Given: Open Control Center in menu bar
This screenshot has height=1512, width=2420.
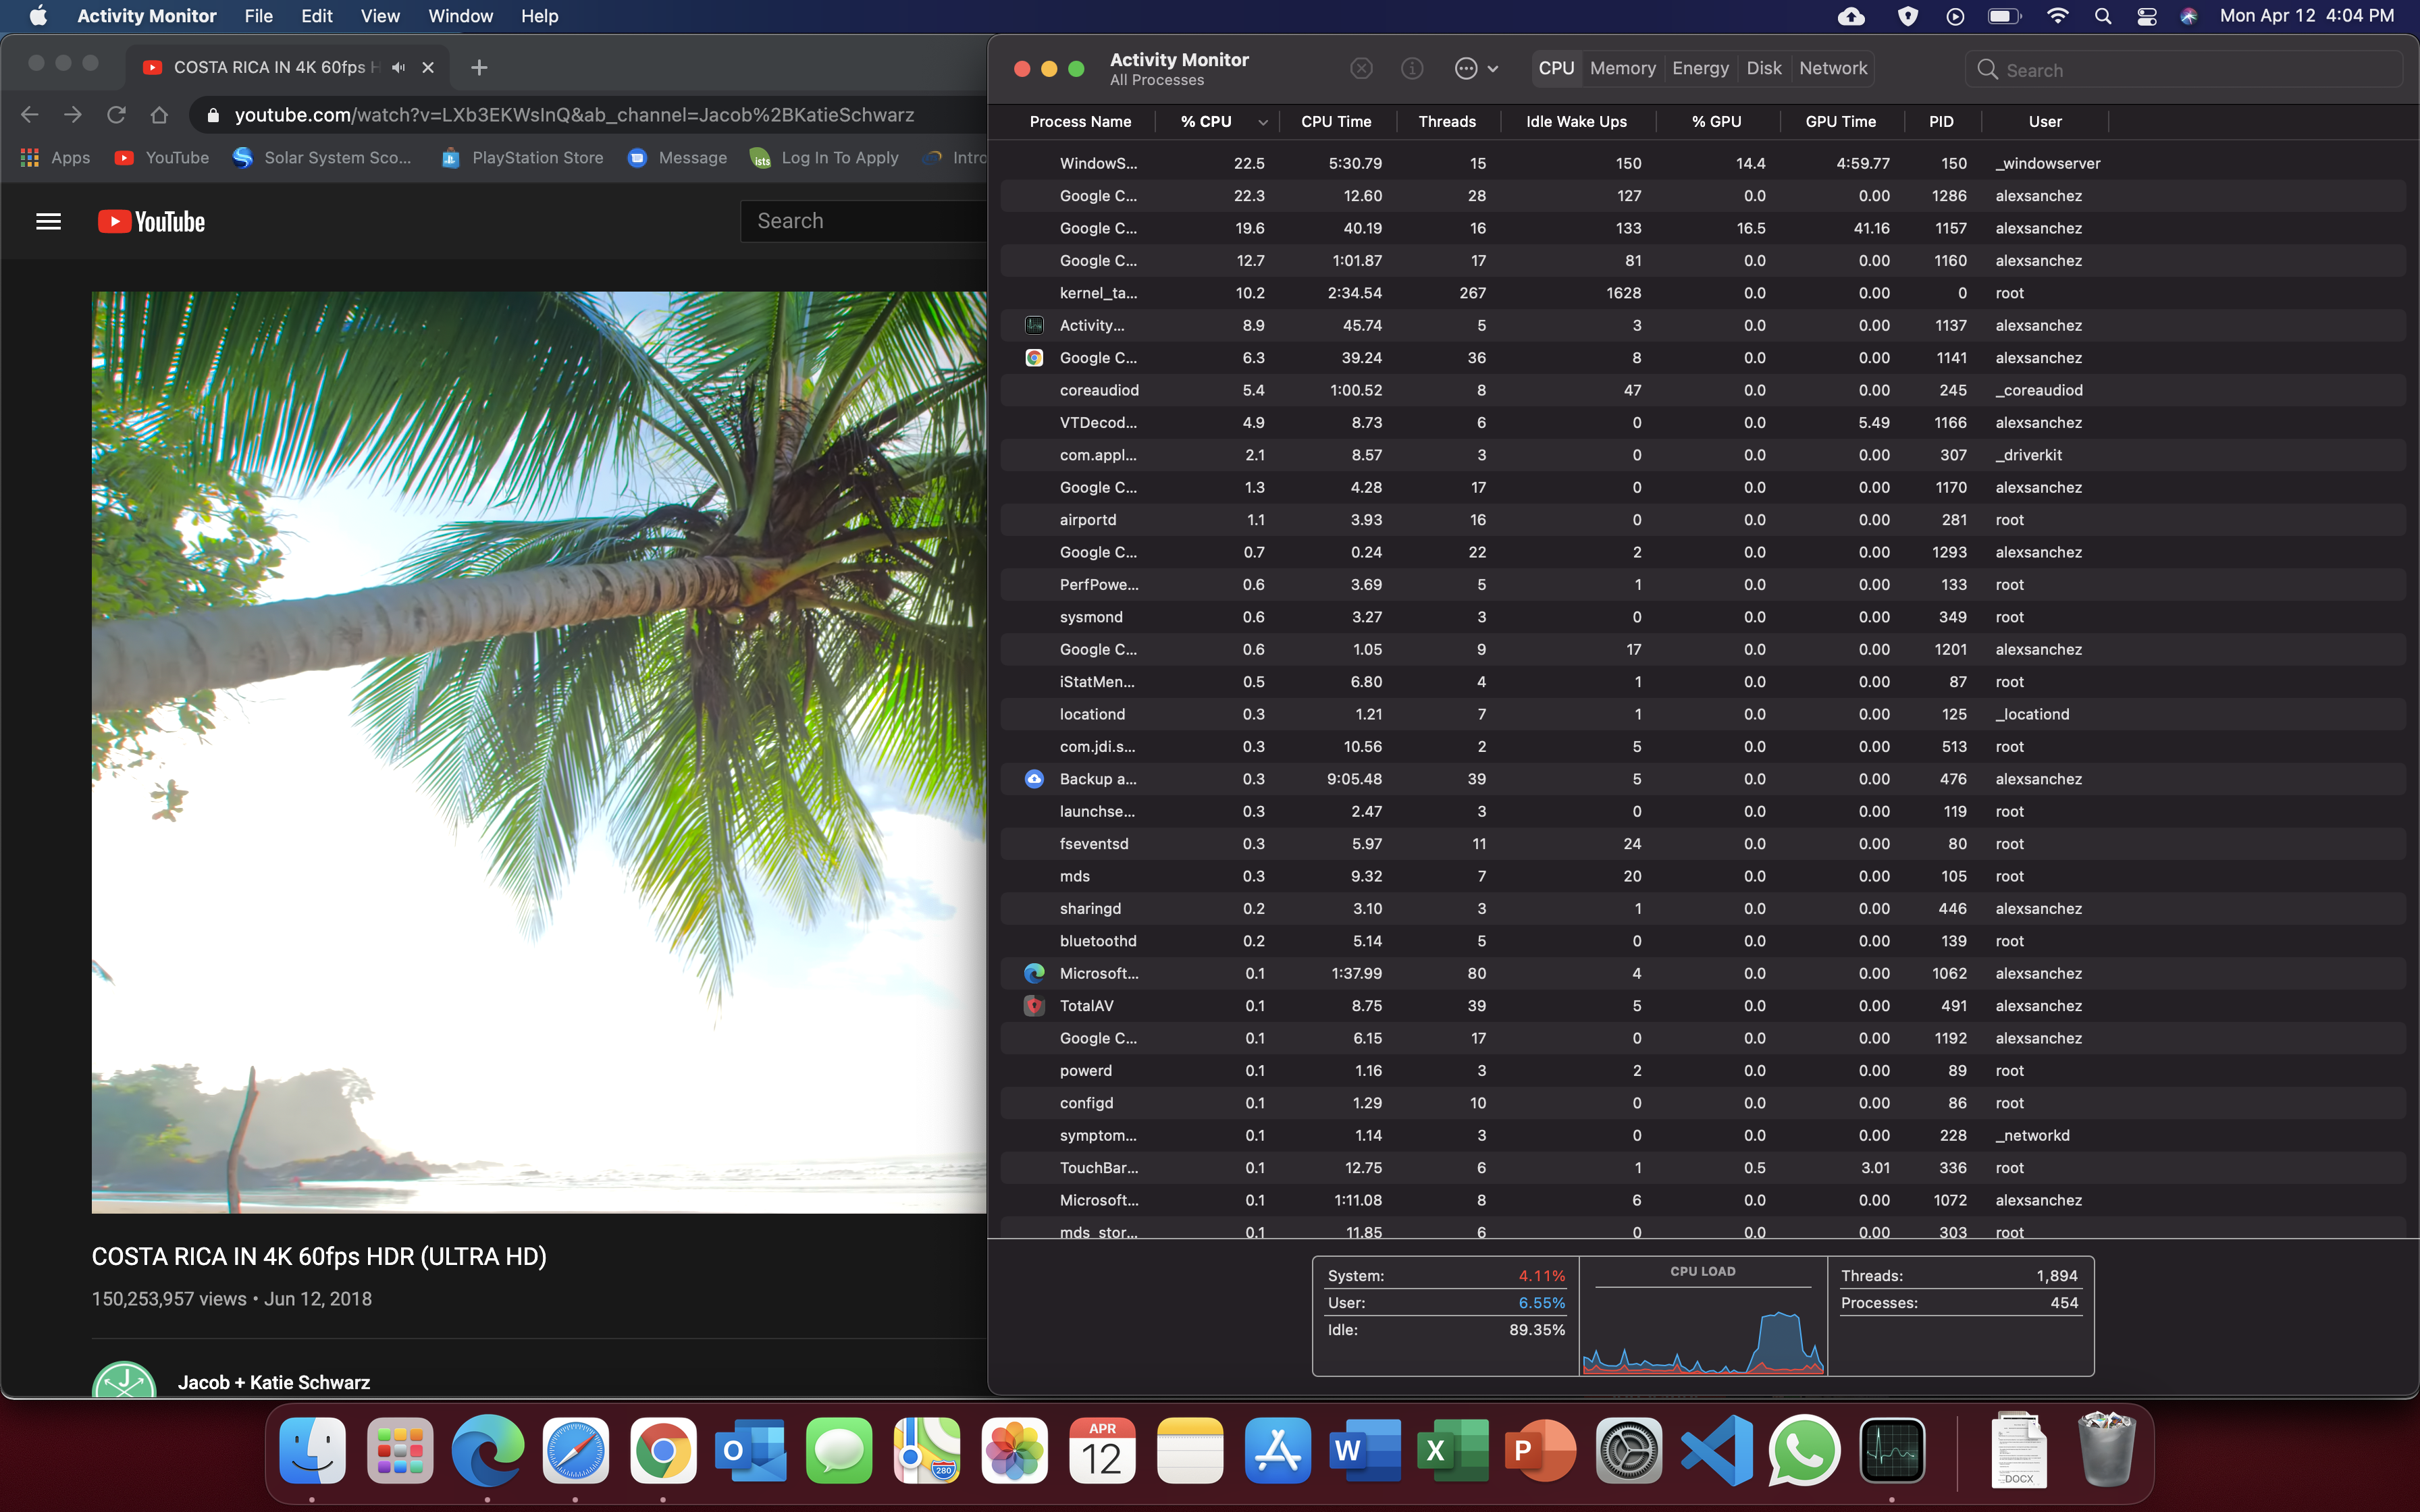Looking at the screenshot, I should point(2146,16).
